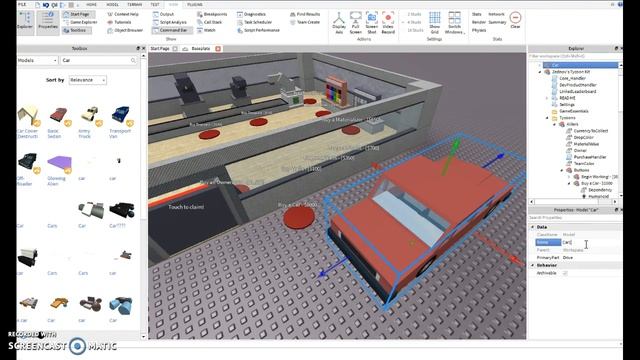Viewport: 640px width, 360px height.
Task: Open the Watch window
Action: [x=206, y=30]
